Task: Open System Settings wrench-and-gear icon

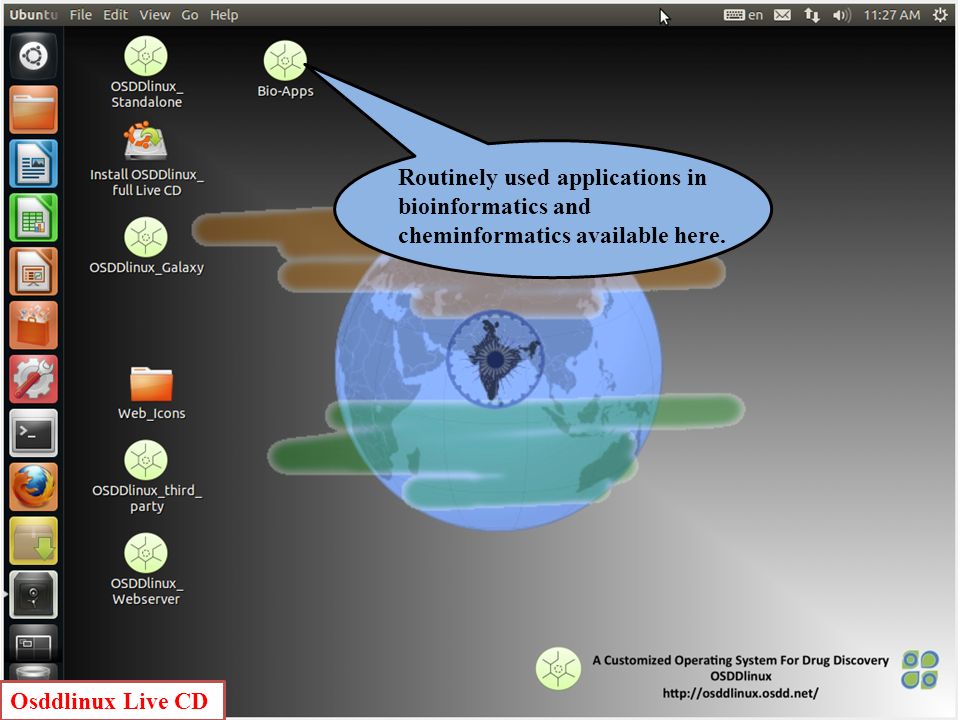Action: tap(33, 379)
